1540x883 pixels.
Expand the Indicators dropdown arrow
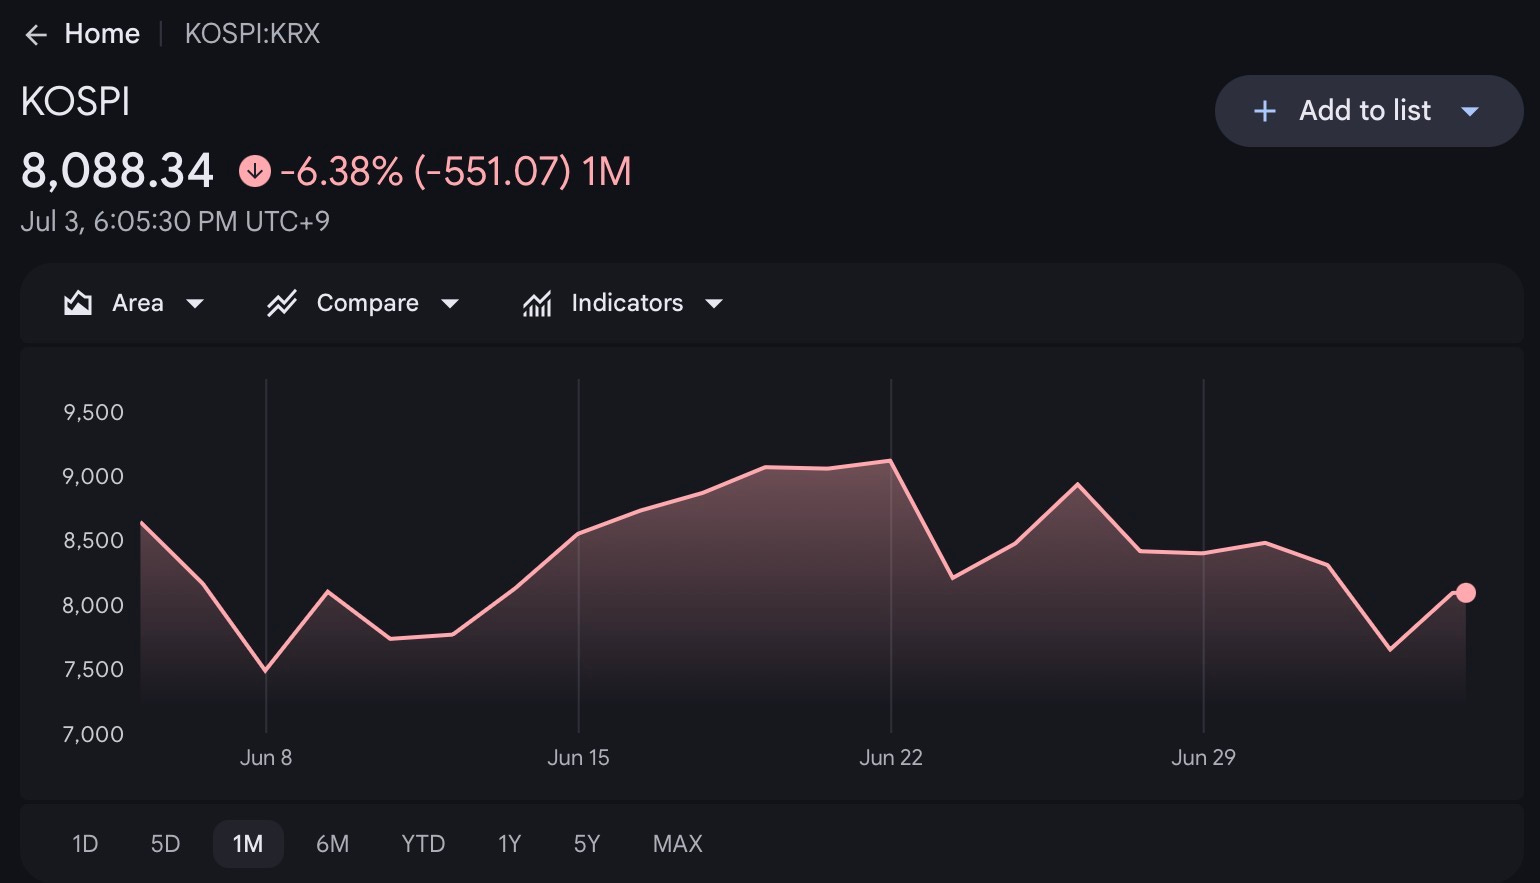714,304
